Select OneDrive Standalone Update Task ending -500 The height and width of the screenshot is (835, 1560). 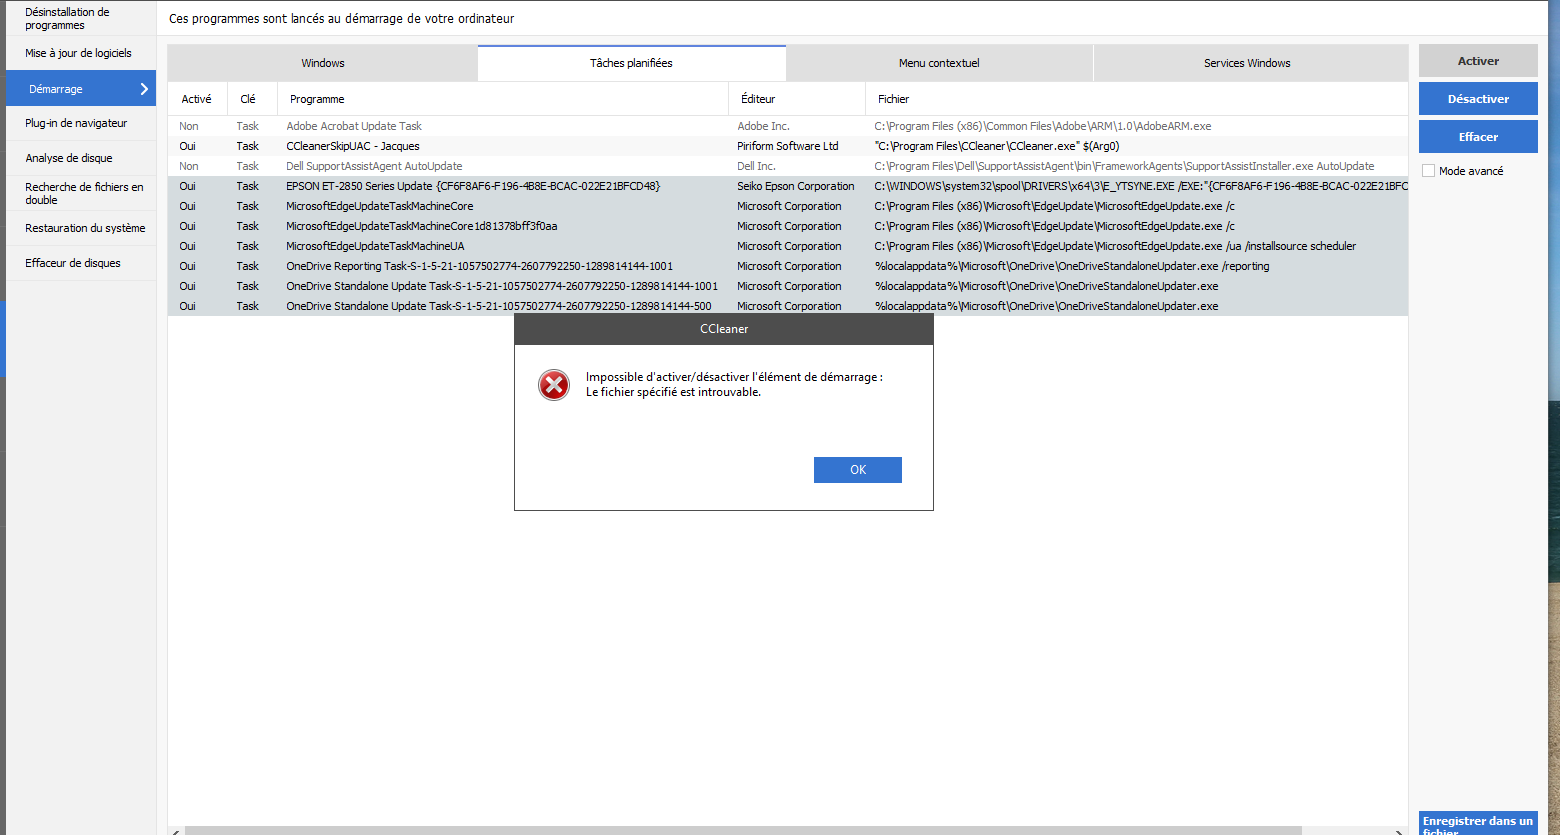(x=788, y=306)
